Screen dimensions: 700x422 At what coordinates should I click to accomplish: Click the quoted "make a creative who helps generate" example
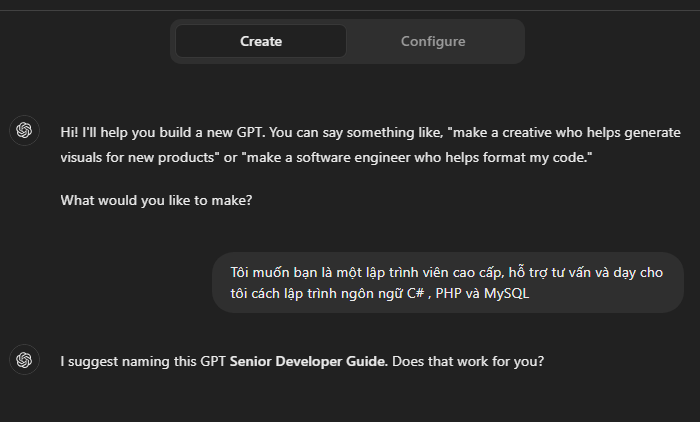[564, 133]
